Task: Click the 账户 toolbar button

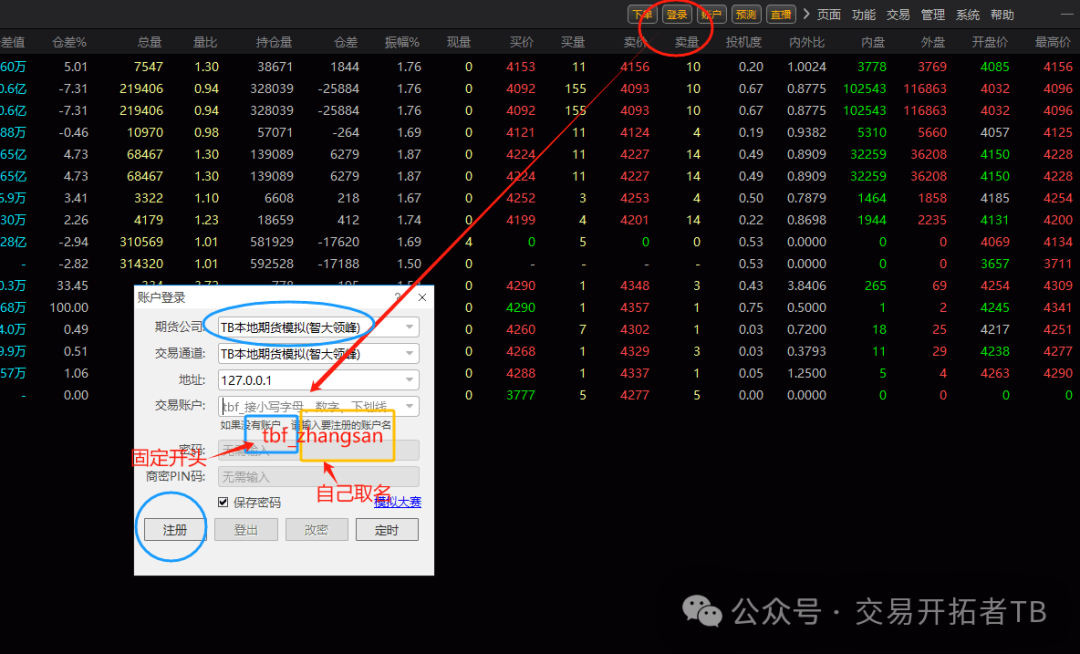Action: coord(711,14)
